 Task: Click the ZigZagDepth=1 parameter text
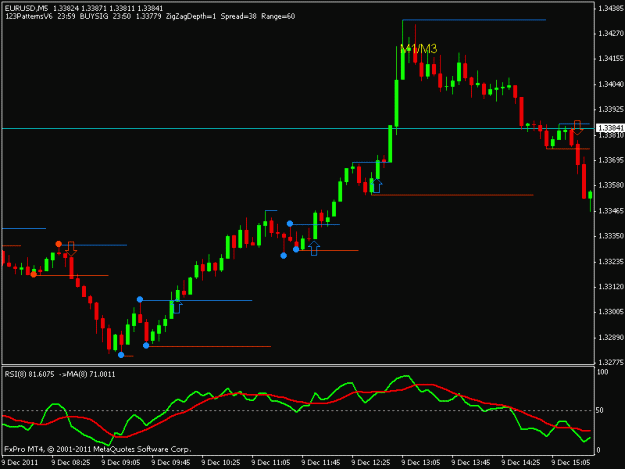point(191,16)
